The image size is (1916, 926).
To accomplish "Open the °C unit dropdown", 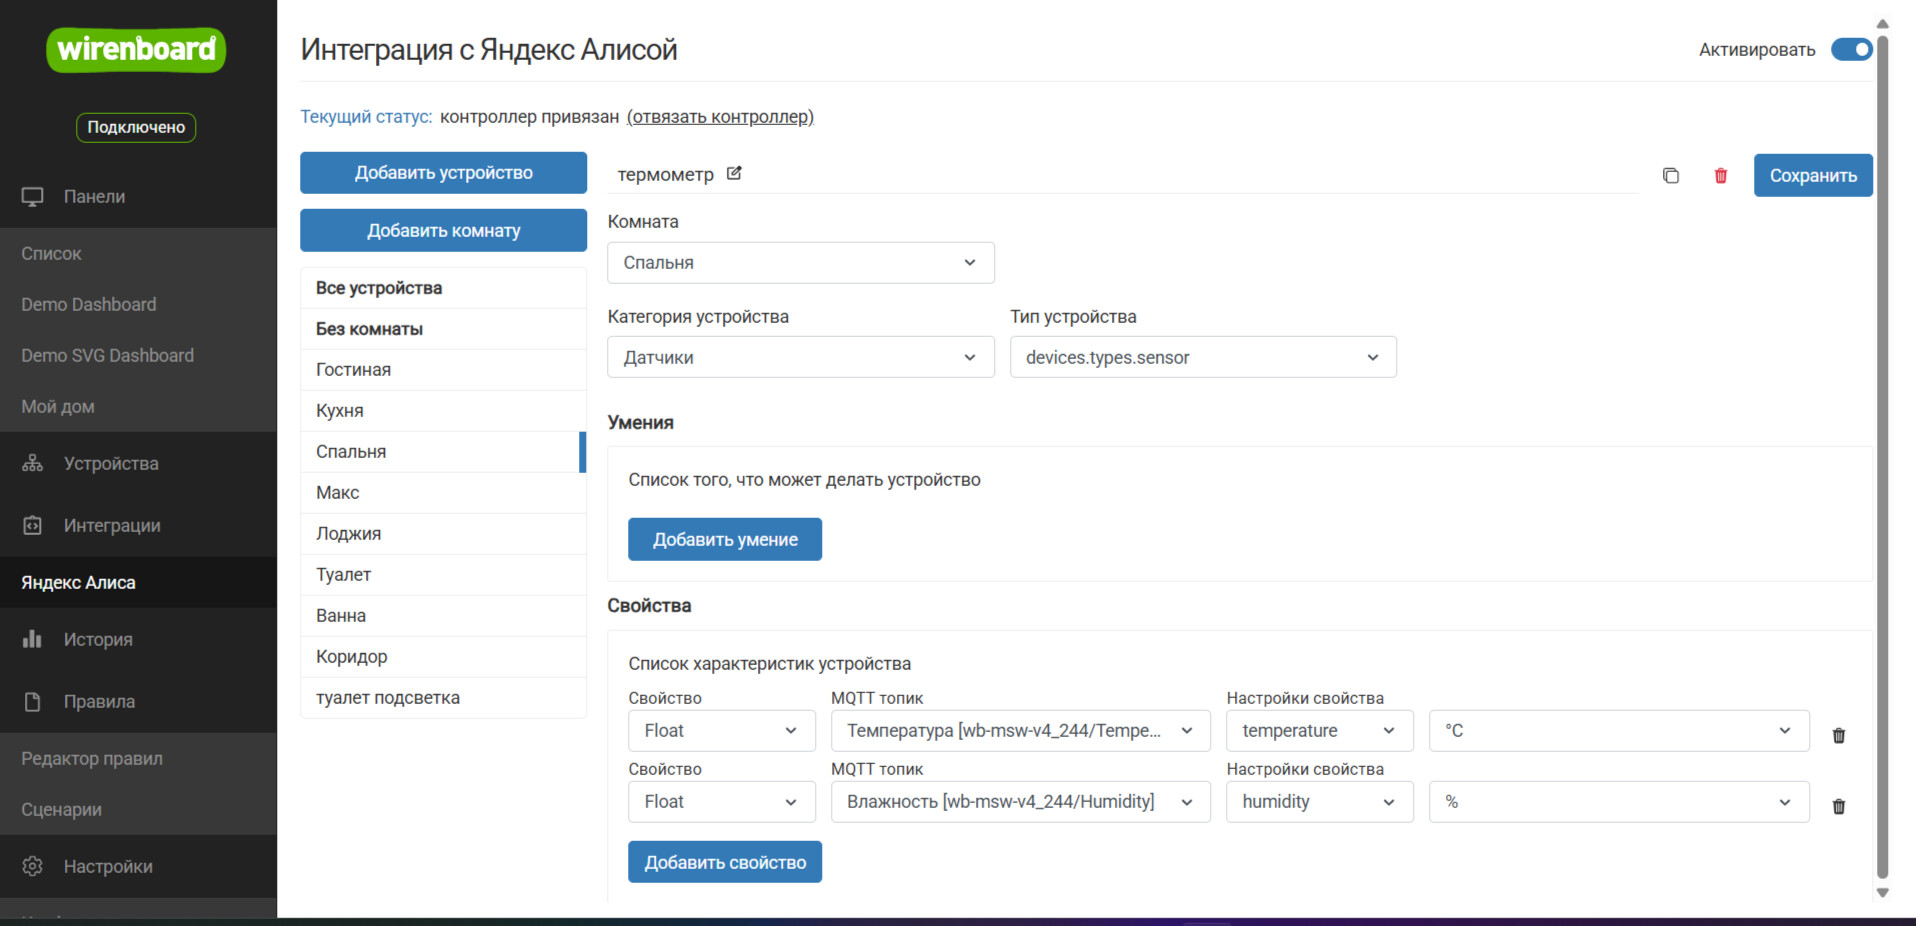I will pos(1619,730).
